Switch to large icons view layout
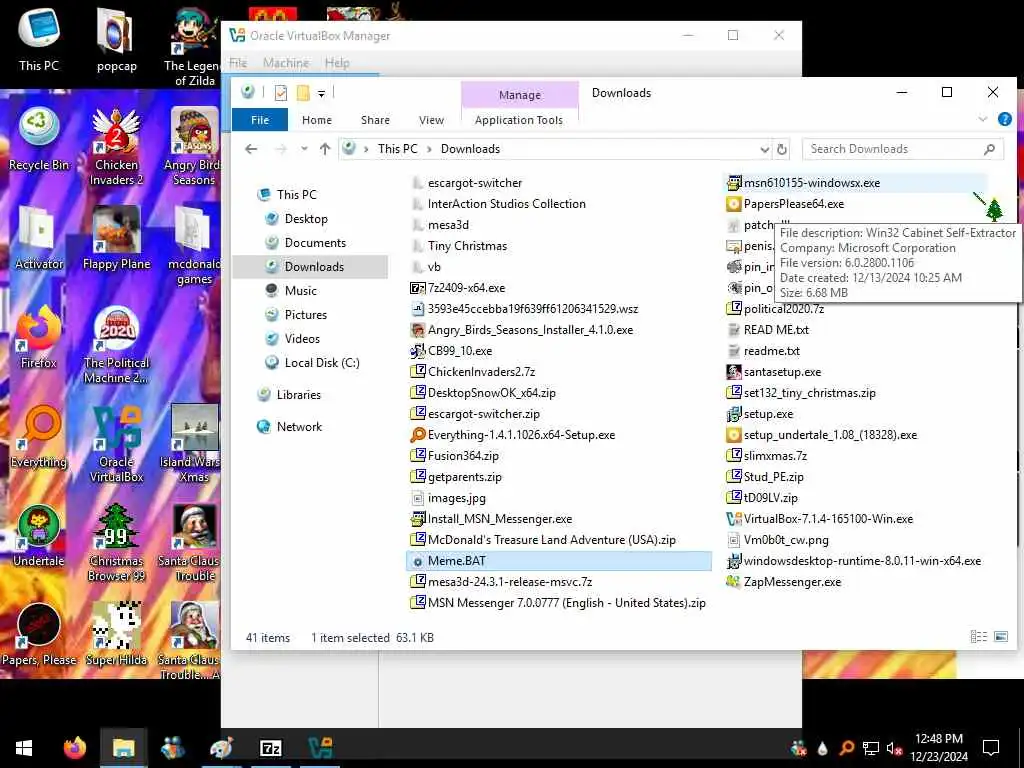 tap(1000, 637)
